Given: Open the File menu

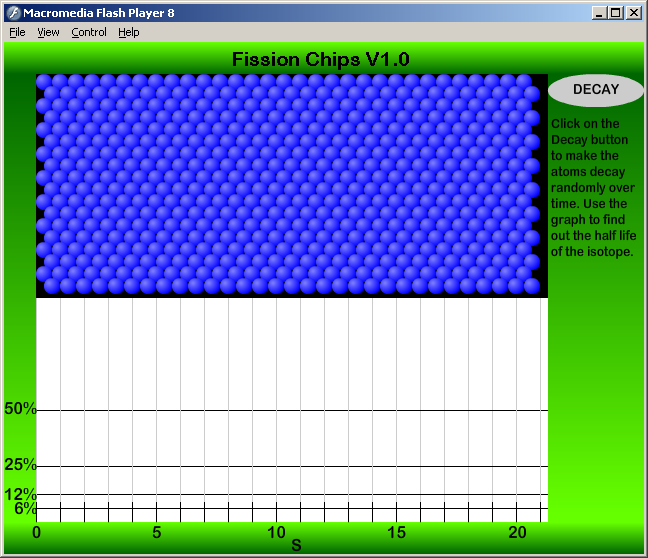Looking at the screenshot, I should 17,32.
